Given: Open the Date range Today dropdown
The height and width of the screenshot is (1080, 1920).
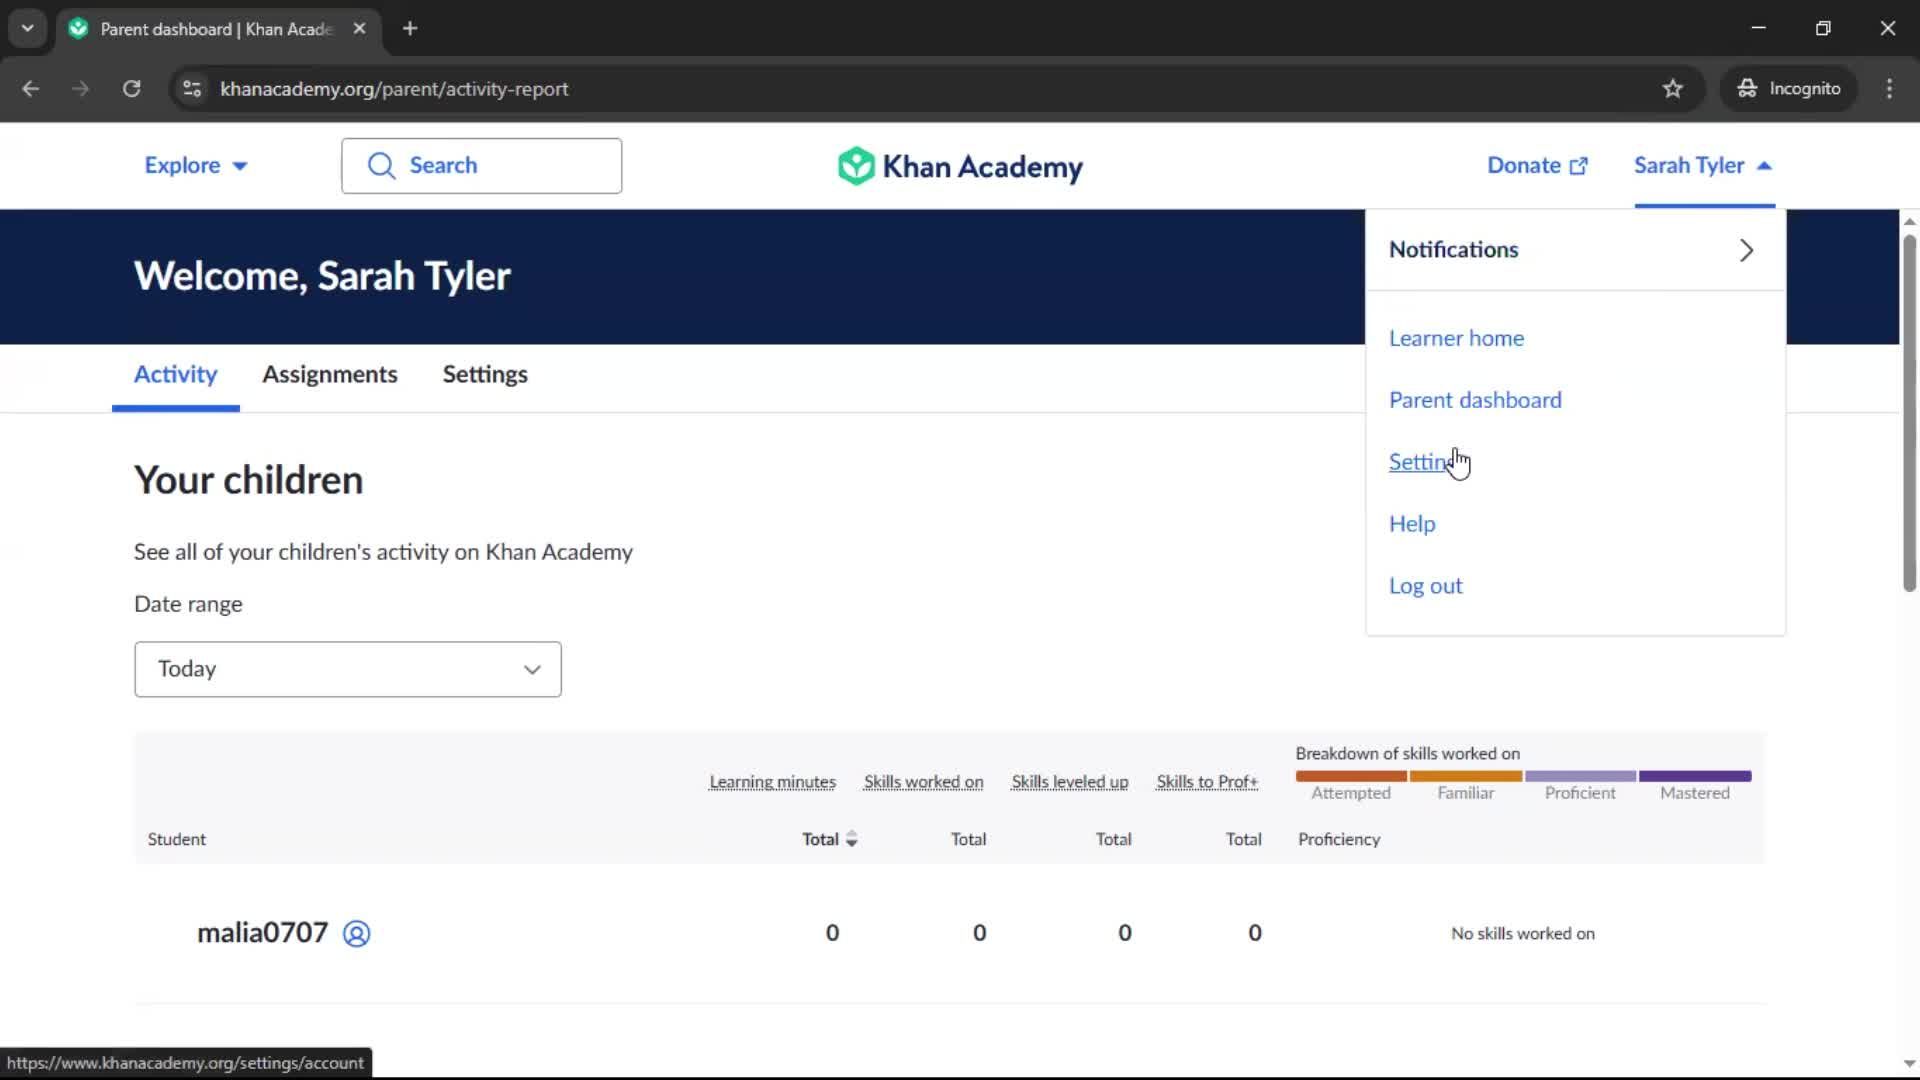Looking at the screenshot, I should point(348,669).
